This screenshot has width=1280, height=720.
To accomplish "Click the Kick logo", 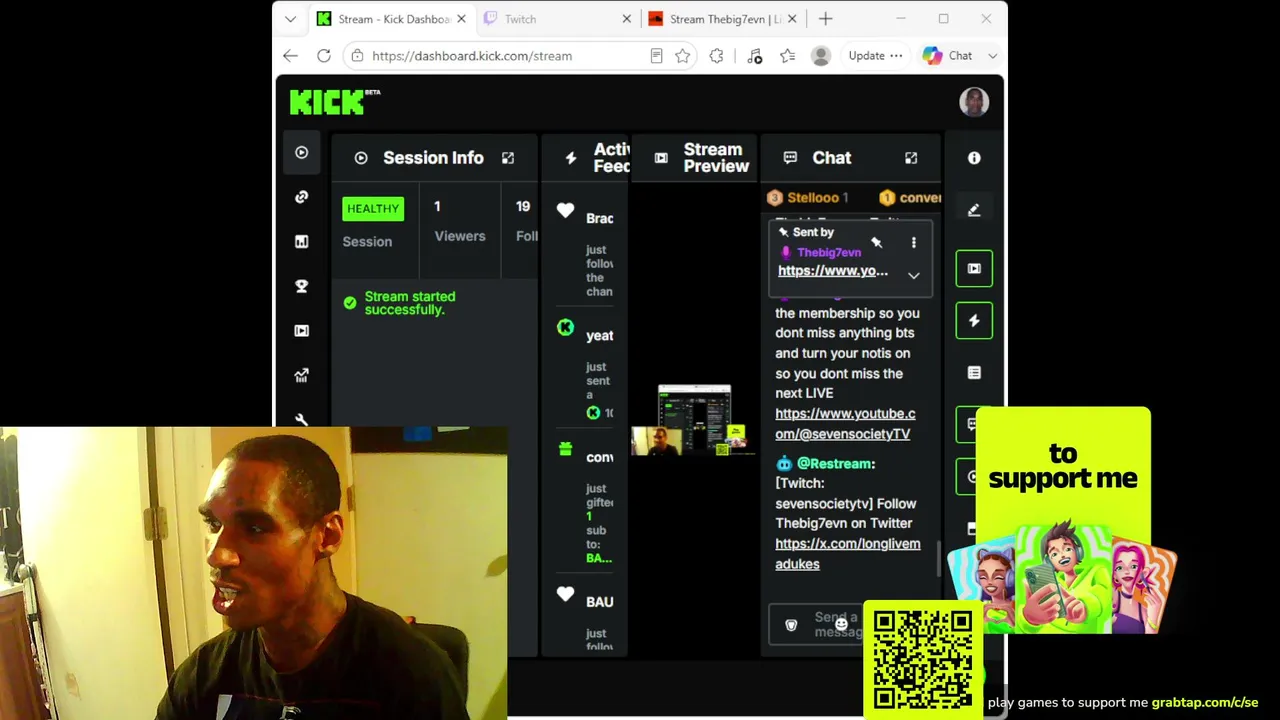I will [335, 102].
